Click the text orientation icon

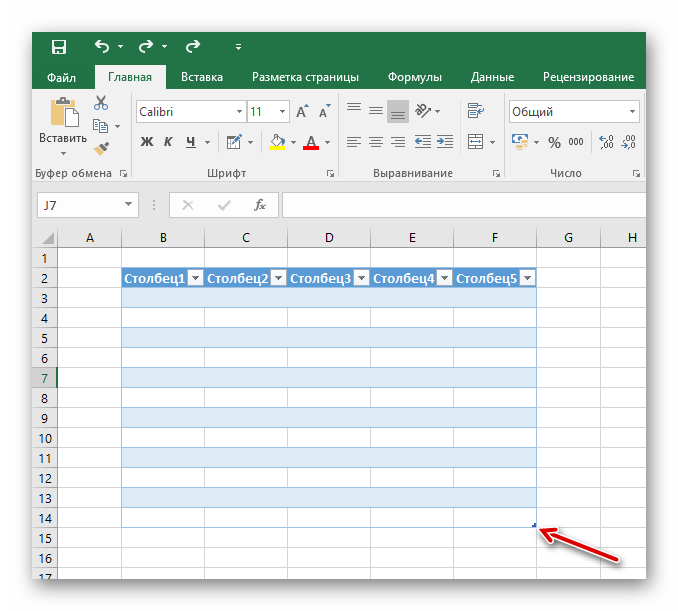423,111
